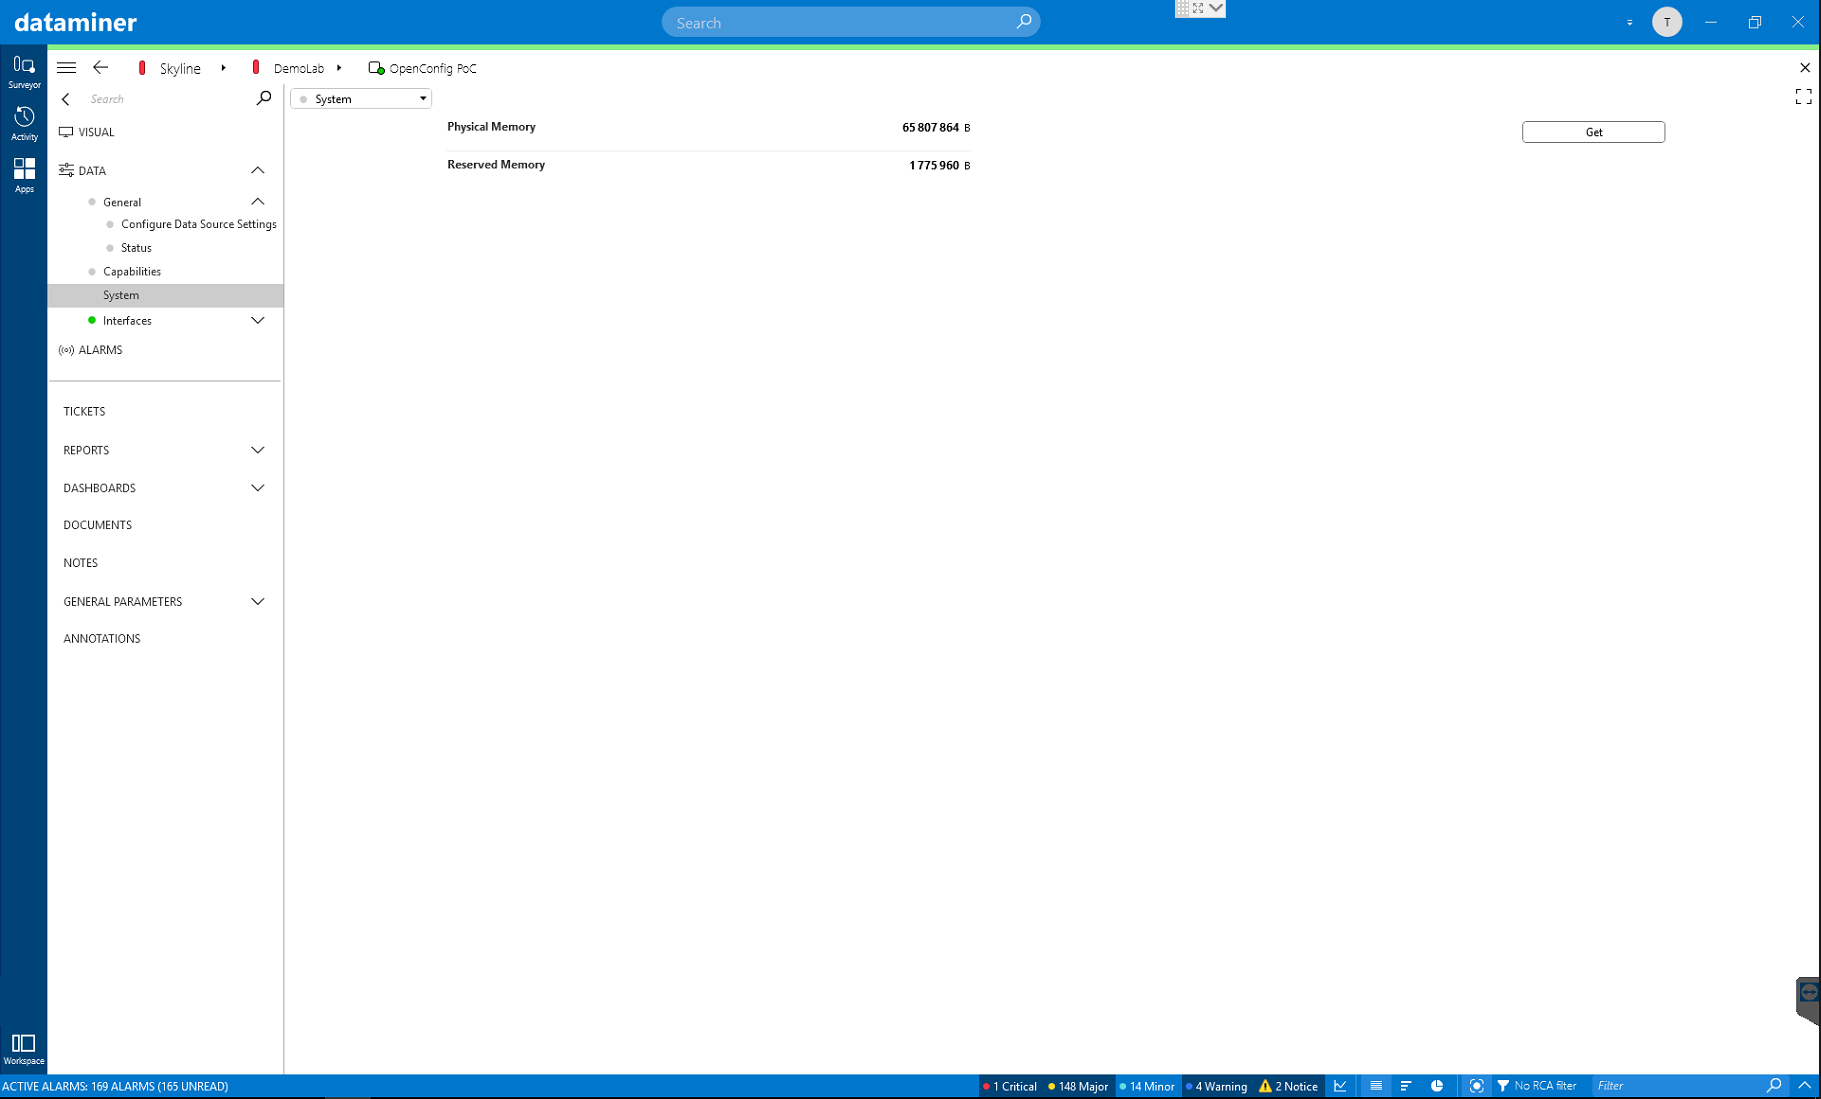The width and height of the screenshot is (1821, 1099).
Task: Filter alarms by 2 Notice
Action: tap(1288, 1086)
